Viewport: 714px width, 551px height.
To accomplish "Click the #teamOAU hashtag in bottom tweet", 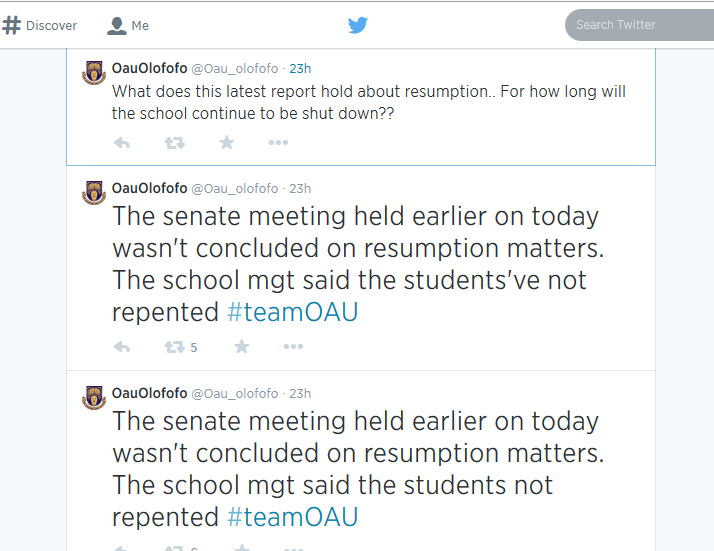I will (293, 517).
